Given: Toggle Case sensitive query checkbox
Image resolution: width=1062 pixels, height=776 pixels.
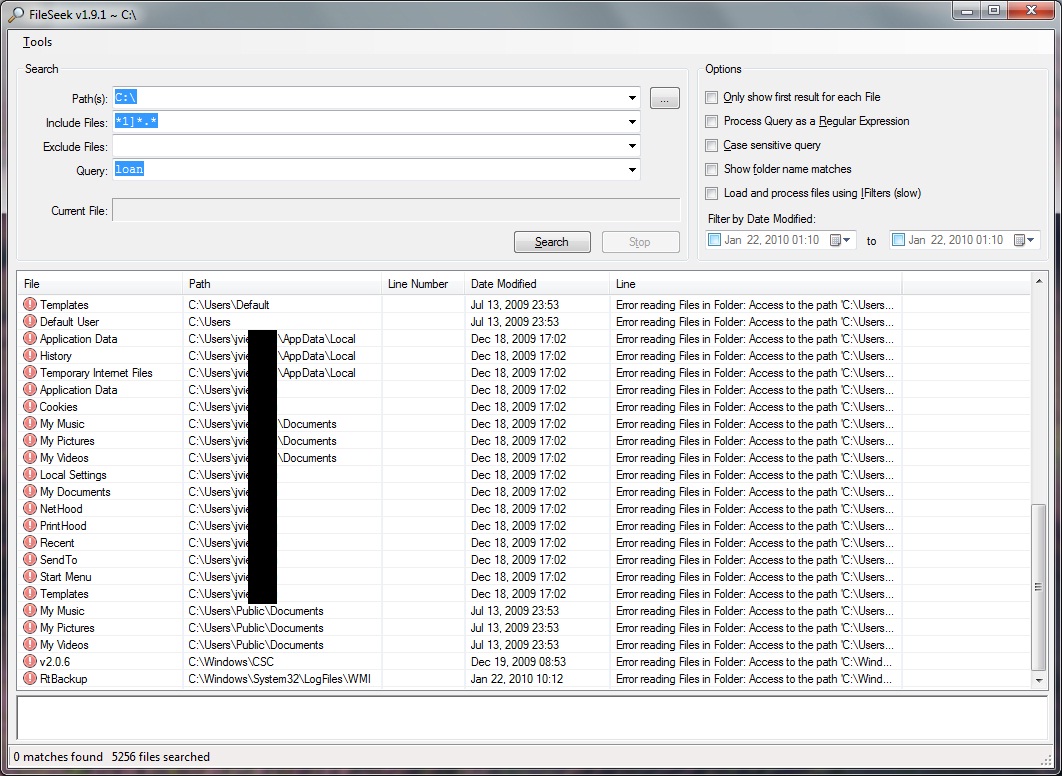Looking at the screenshot, I should [x=712, y=145].
